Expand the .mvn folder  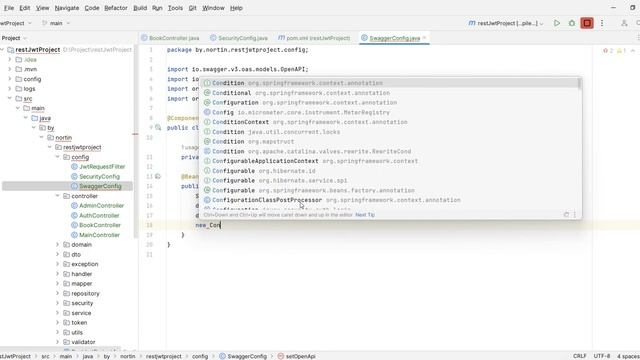(x=9, y=69)
